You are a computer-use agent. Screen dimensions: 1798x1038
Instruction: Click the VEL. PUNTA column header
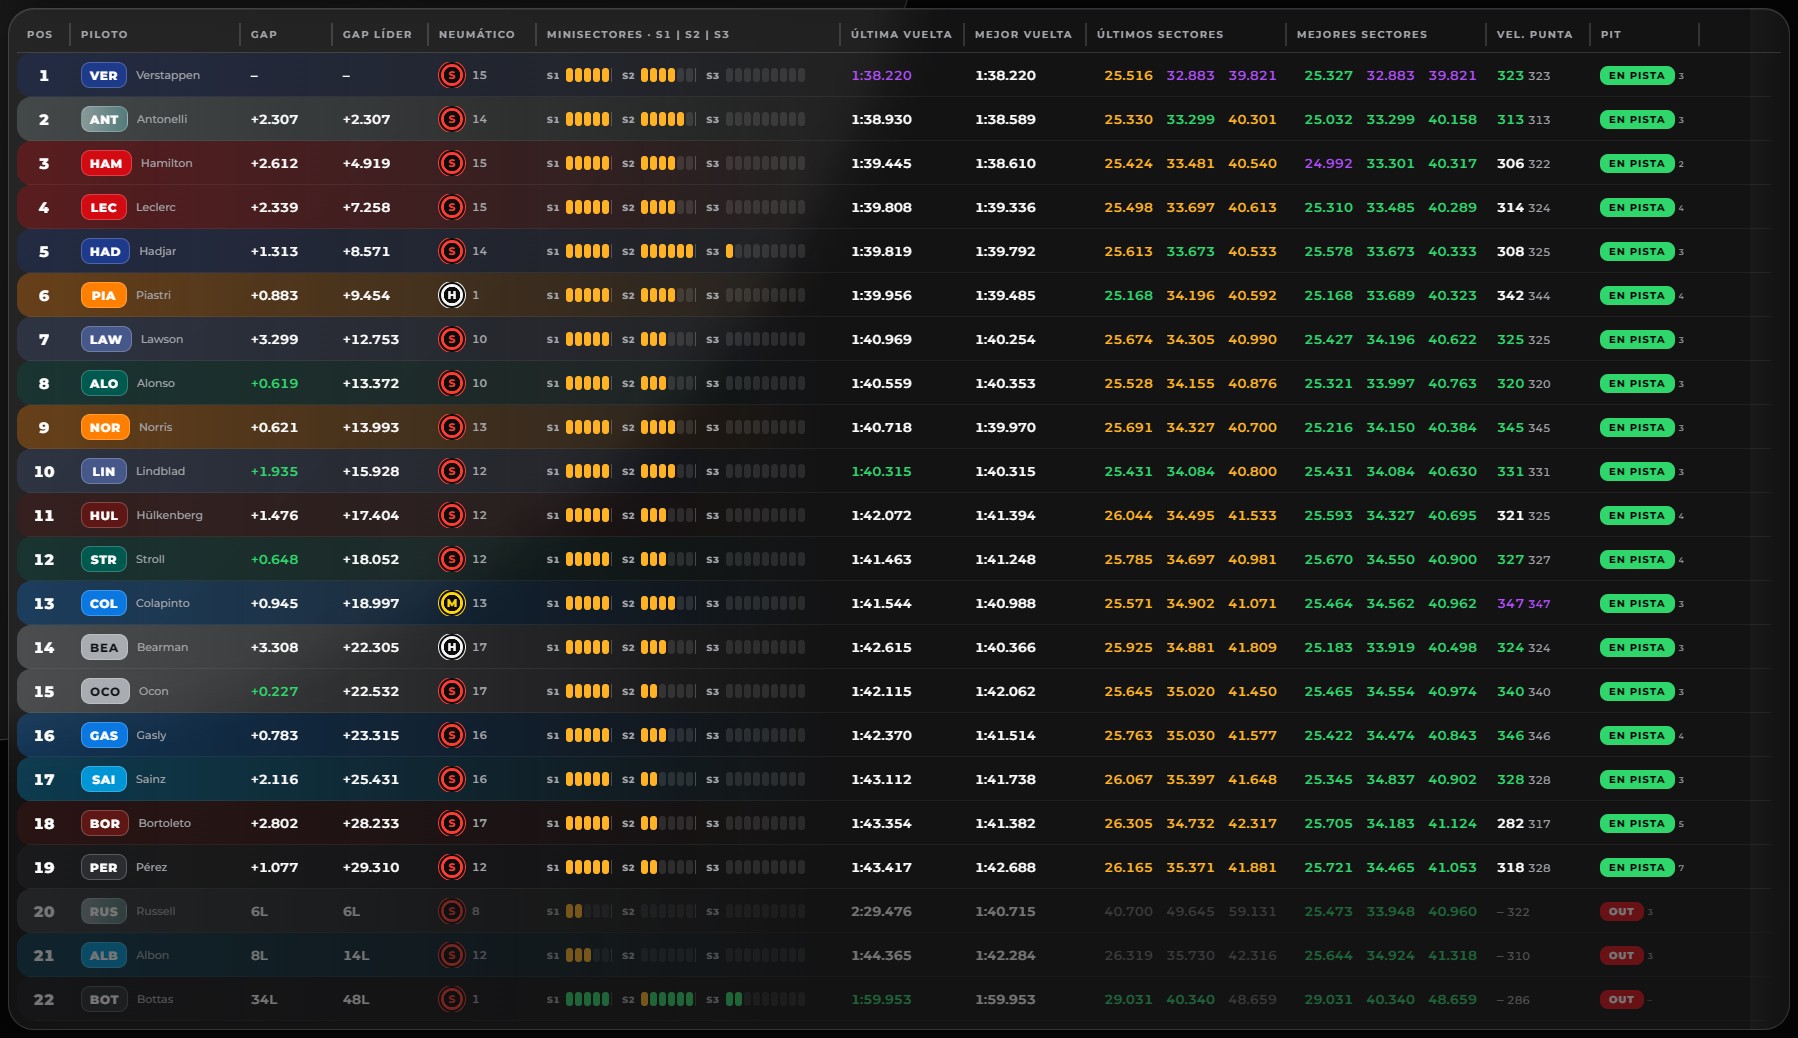1534,34
